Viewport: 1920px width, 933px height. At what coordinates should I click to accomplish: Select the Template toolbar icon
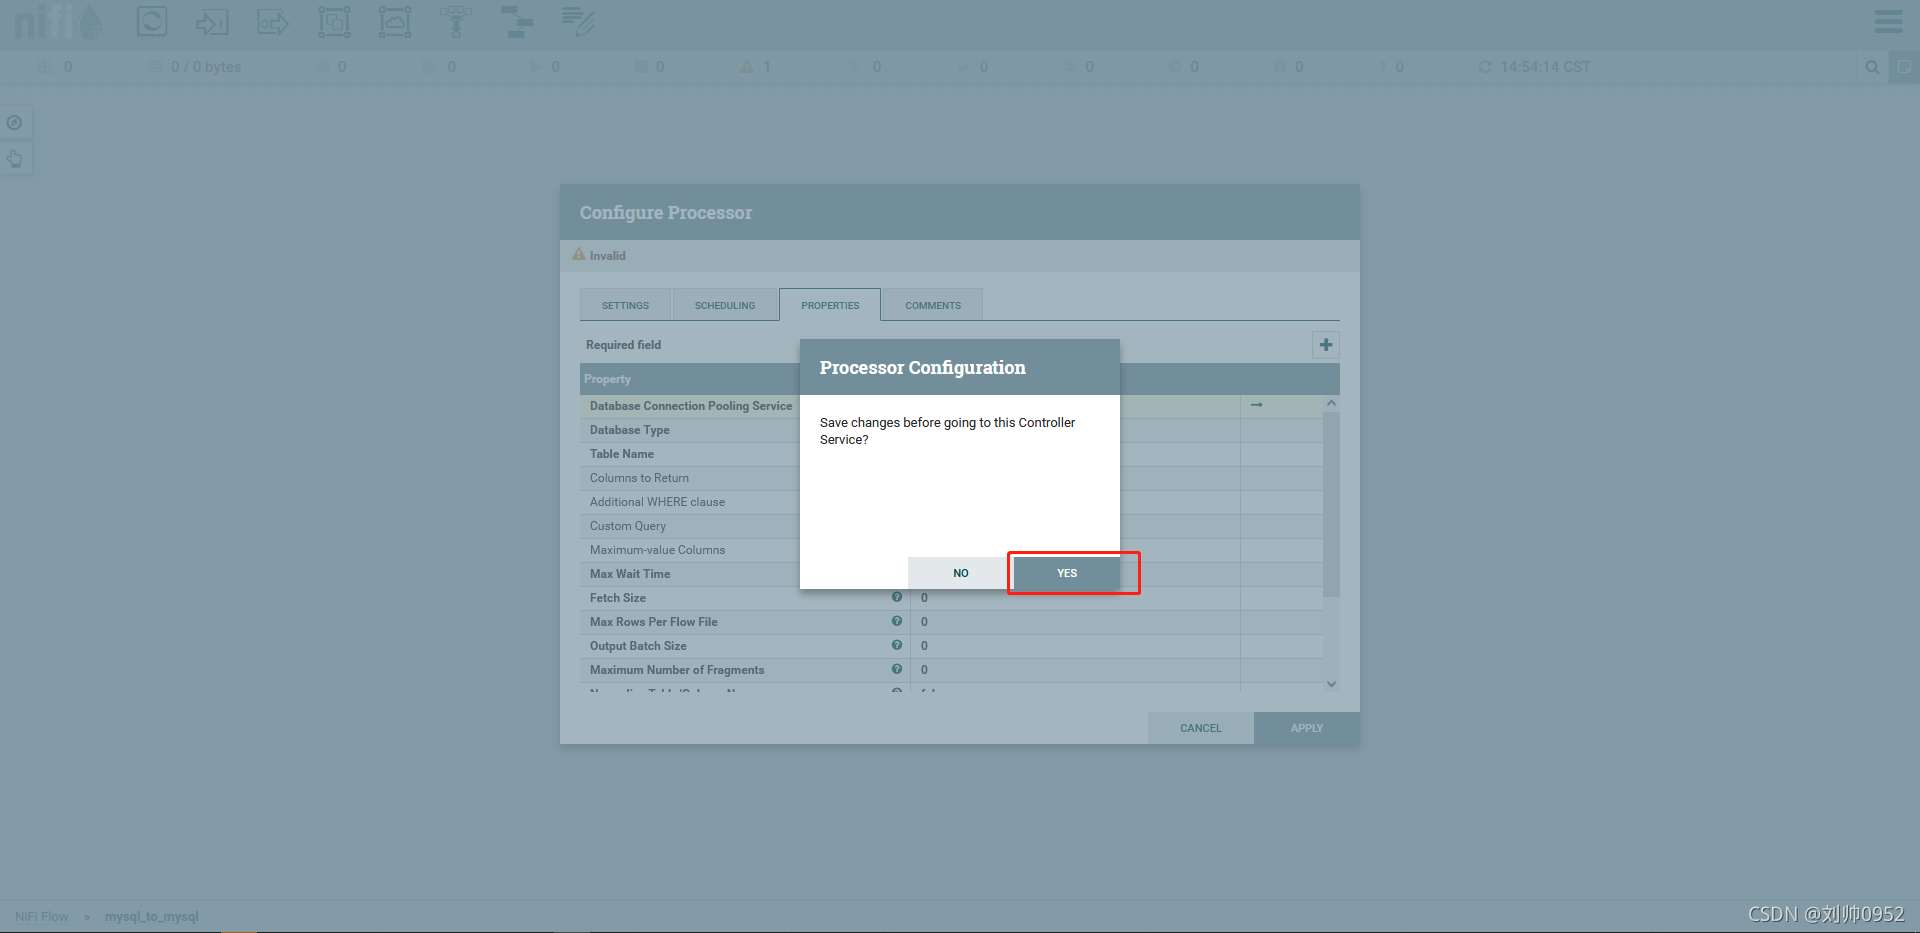(x=517, y=21)
